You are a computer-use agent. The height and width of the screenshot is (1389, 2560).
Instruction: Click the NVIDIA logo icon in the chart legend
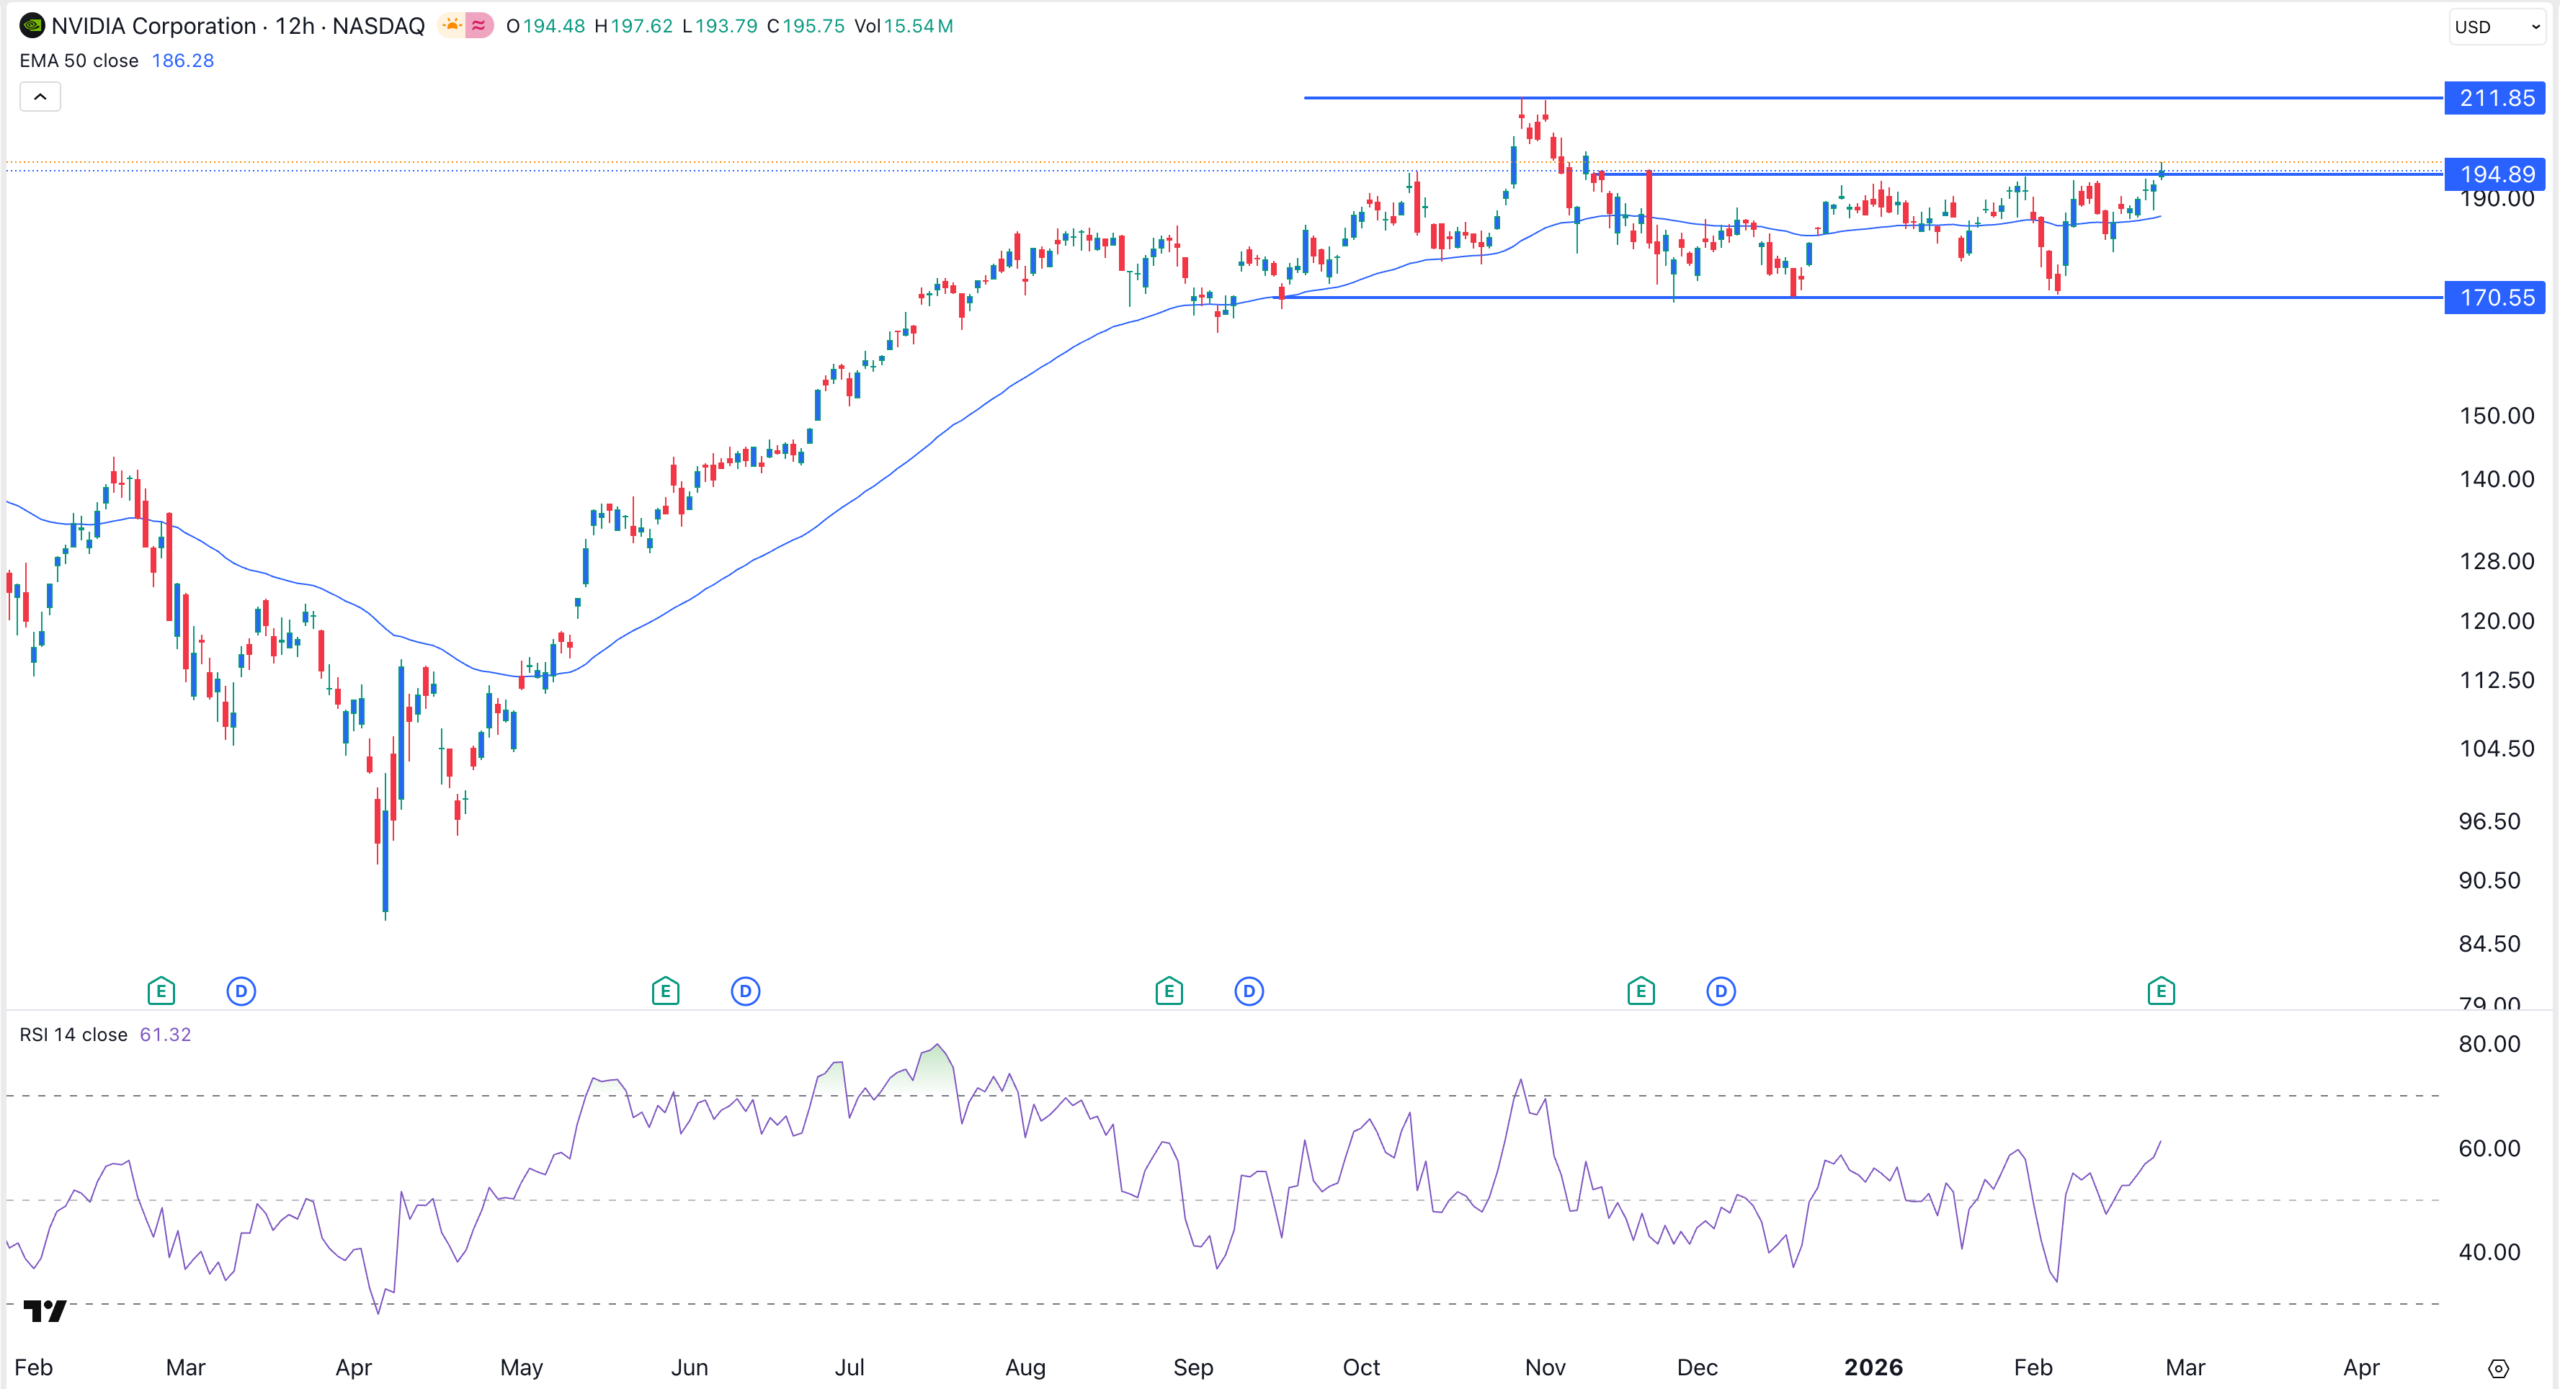33,26
